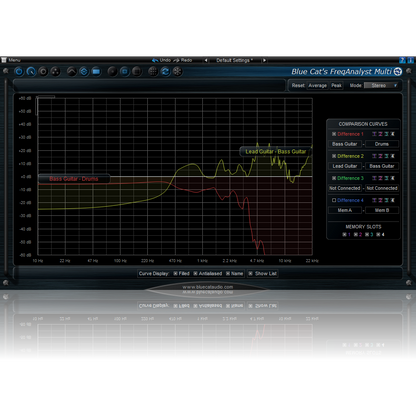This screenshot has width=416, height=416.
Task: Select the Average button
Action: click(318, 86)
